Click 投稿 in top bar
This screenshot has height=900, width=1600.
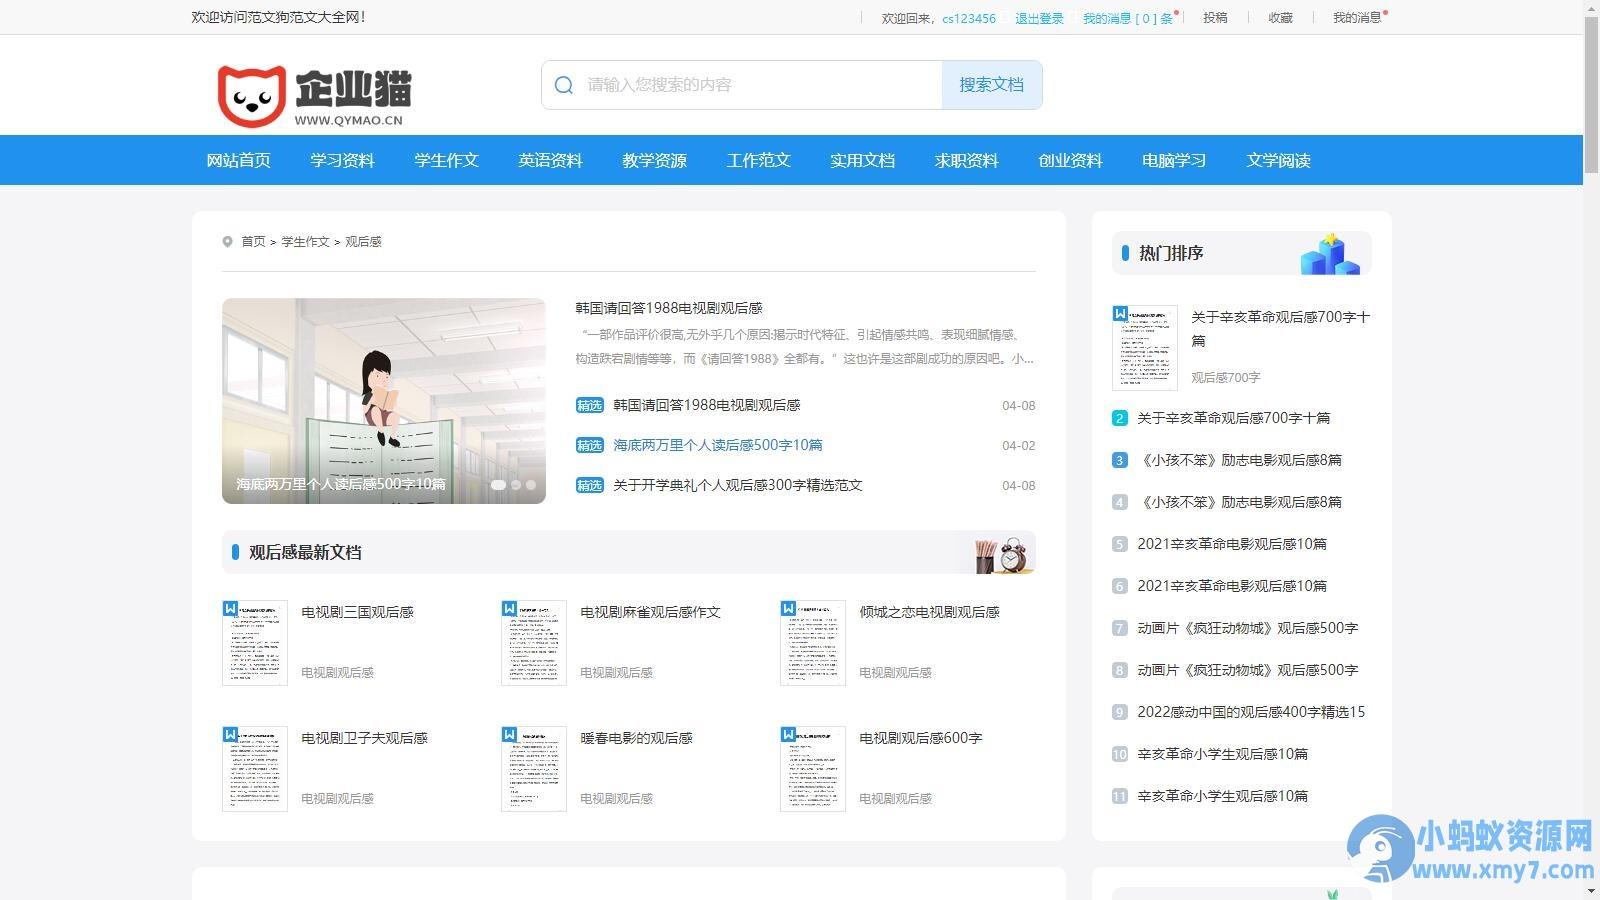click(x=1216, y=18)
